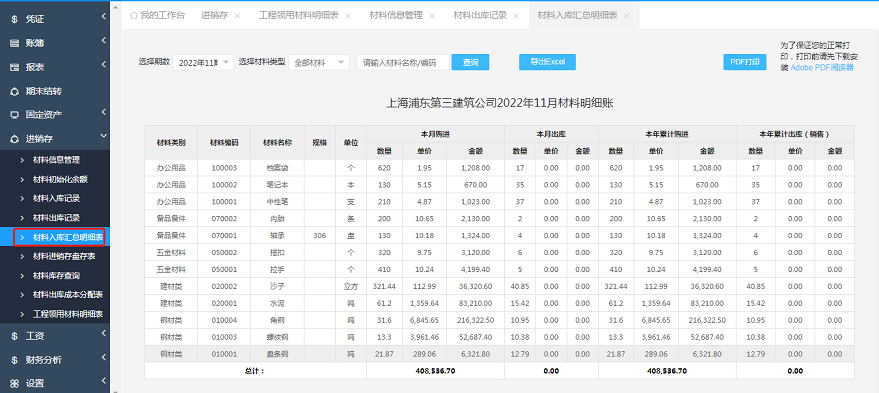Screen dimensions: 879x393
Task: Close the 工程领用材料明细表 tab
Action: [x=348, y=16]
